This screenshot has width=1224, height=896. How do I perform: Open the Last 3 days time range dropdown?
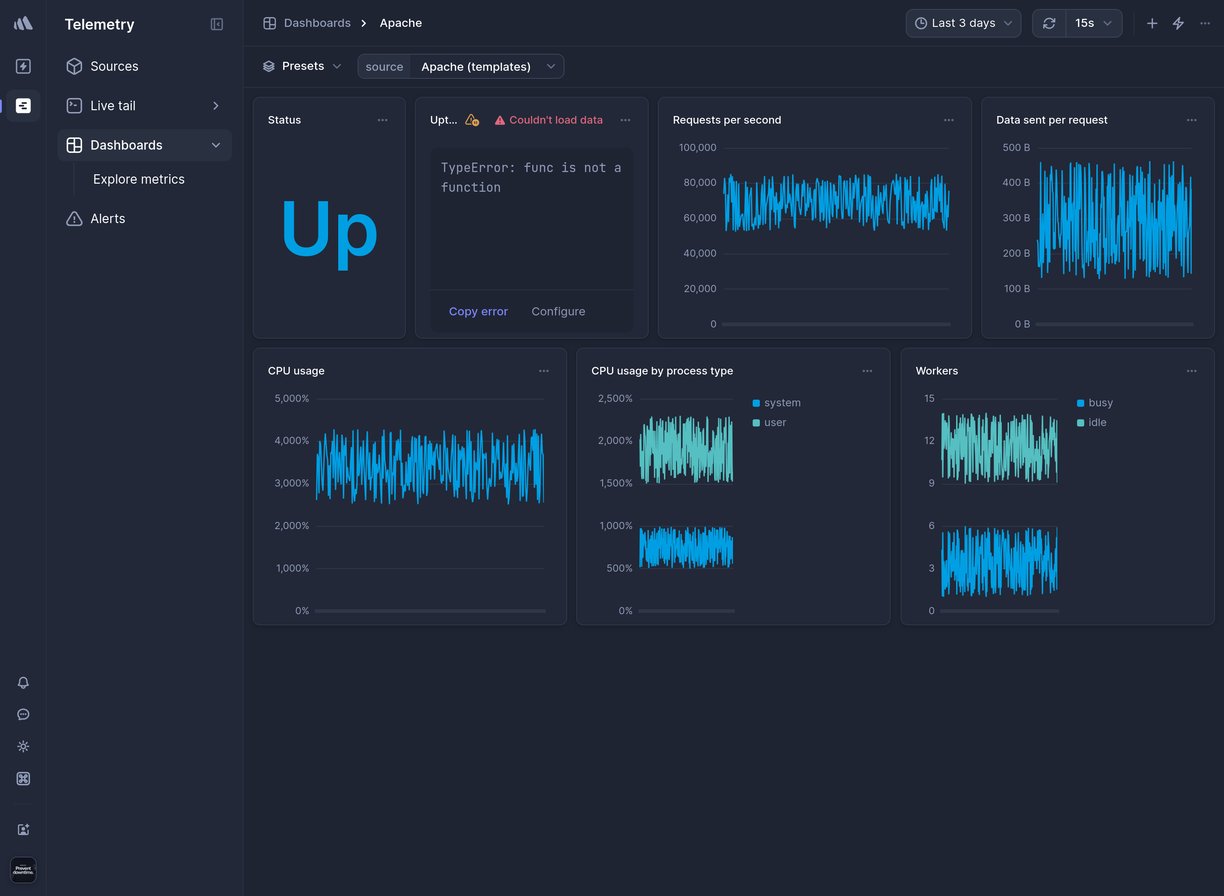point(963,23)
